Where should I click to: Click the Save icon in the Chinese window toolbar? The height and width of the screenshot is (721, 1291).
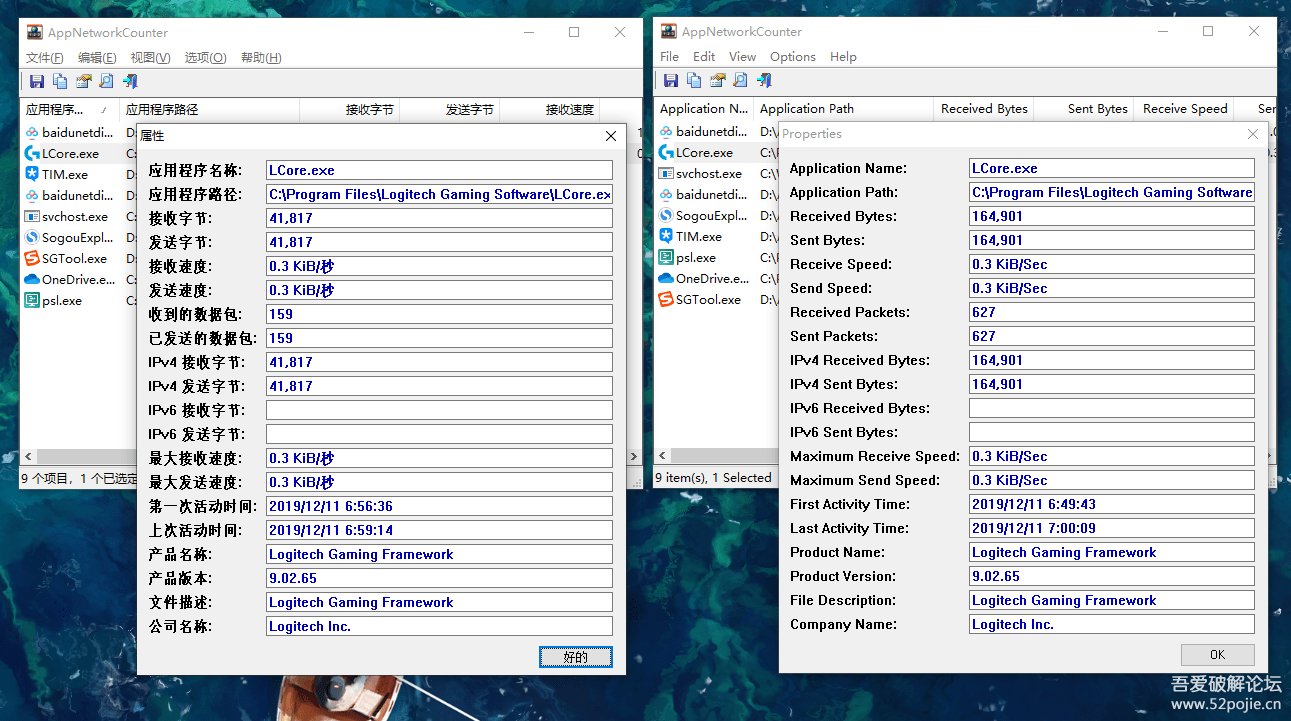coord(37,82)
